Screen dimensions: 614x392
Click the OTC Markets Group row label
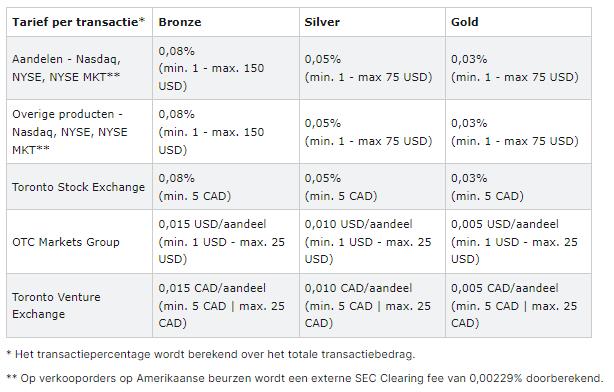[66, 242]
